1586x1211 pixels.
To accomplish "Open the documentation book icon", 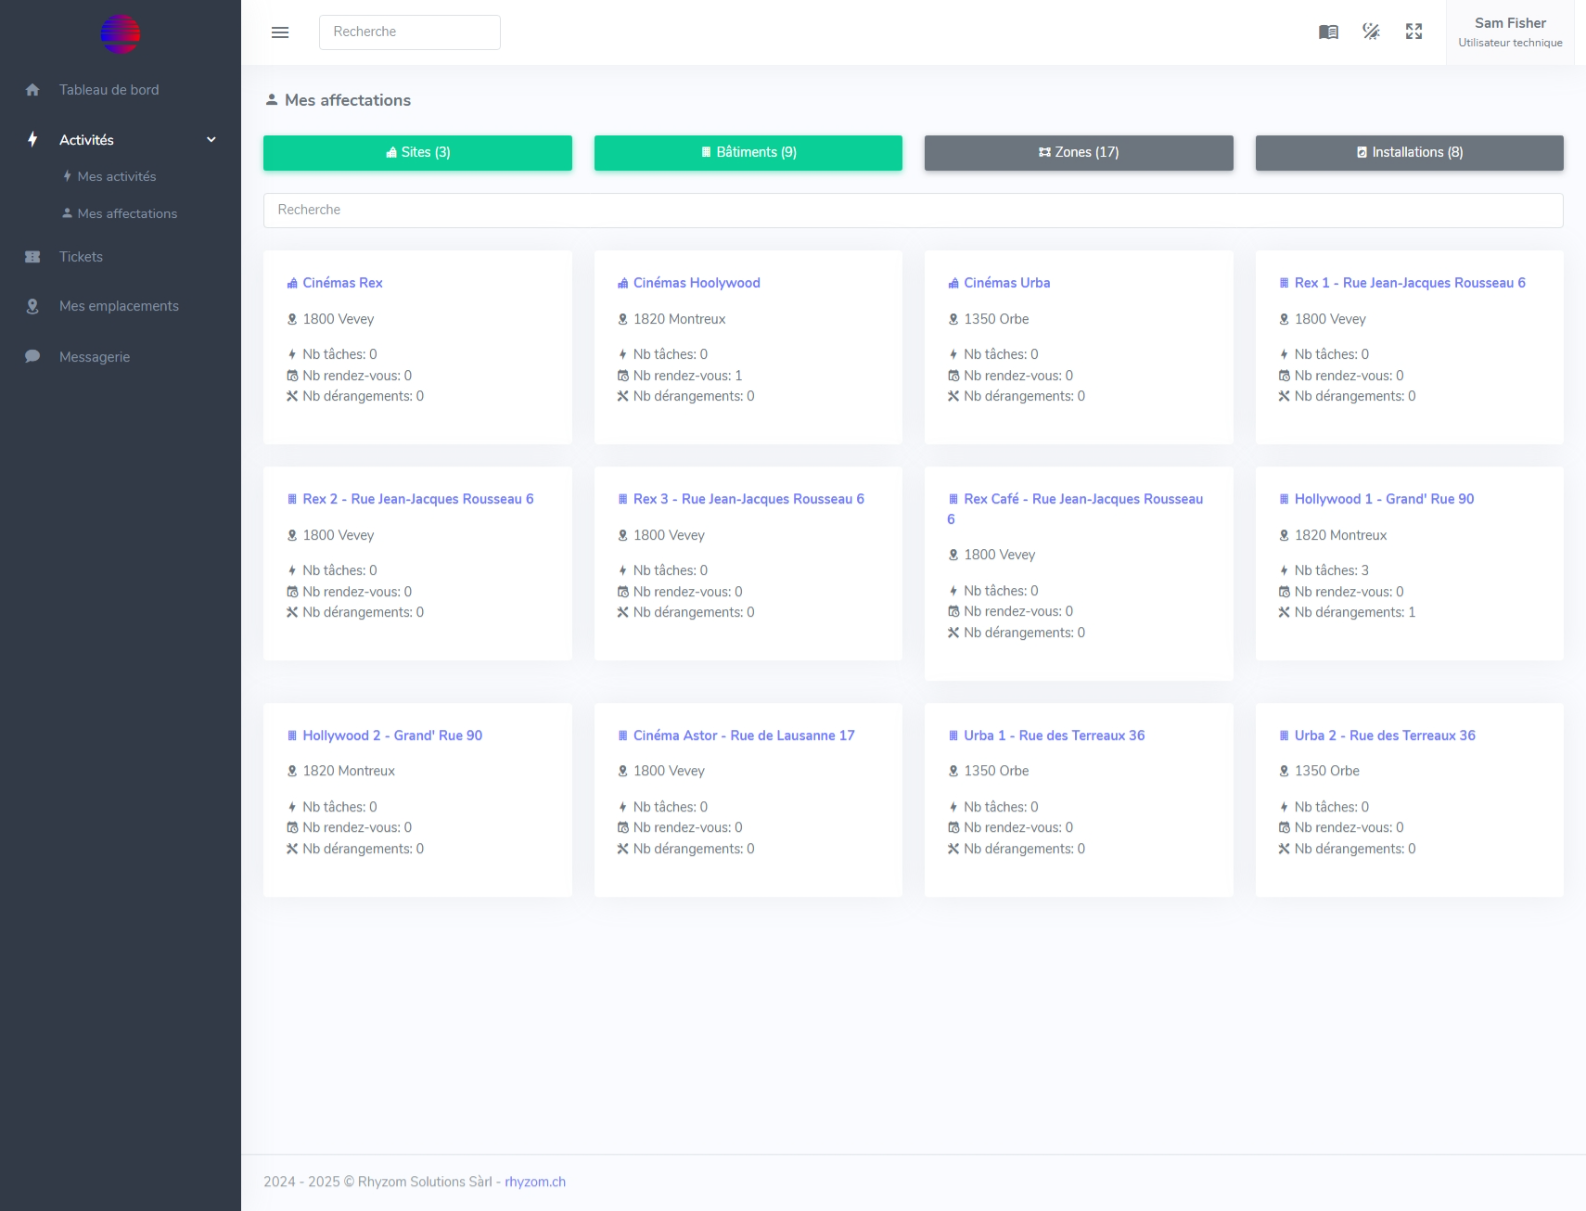I will pos(1328,32).
